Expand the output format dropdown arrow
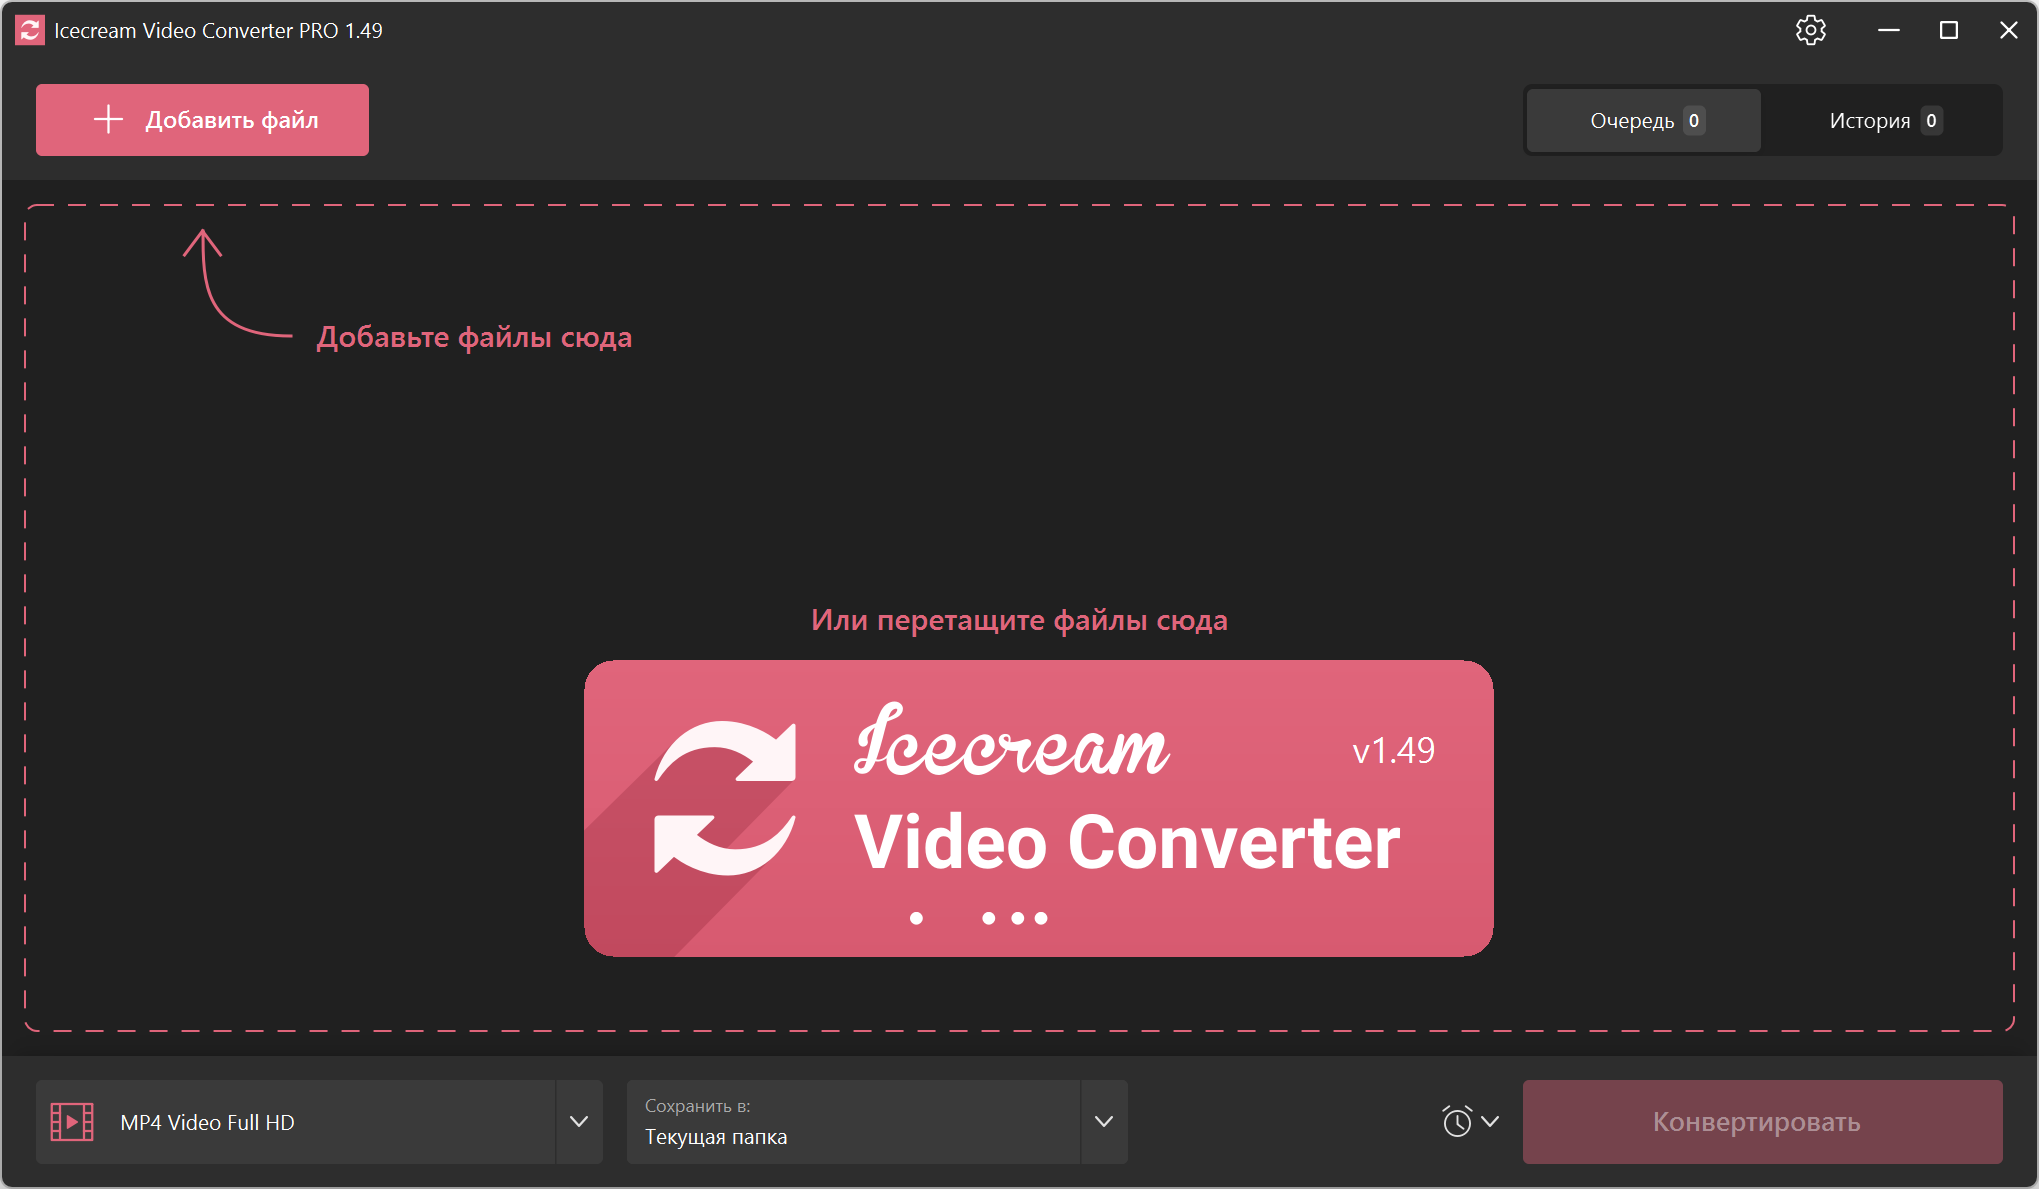2039x1189 pixels. point(579,1122)
